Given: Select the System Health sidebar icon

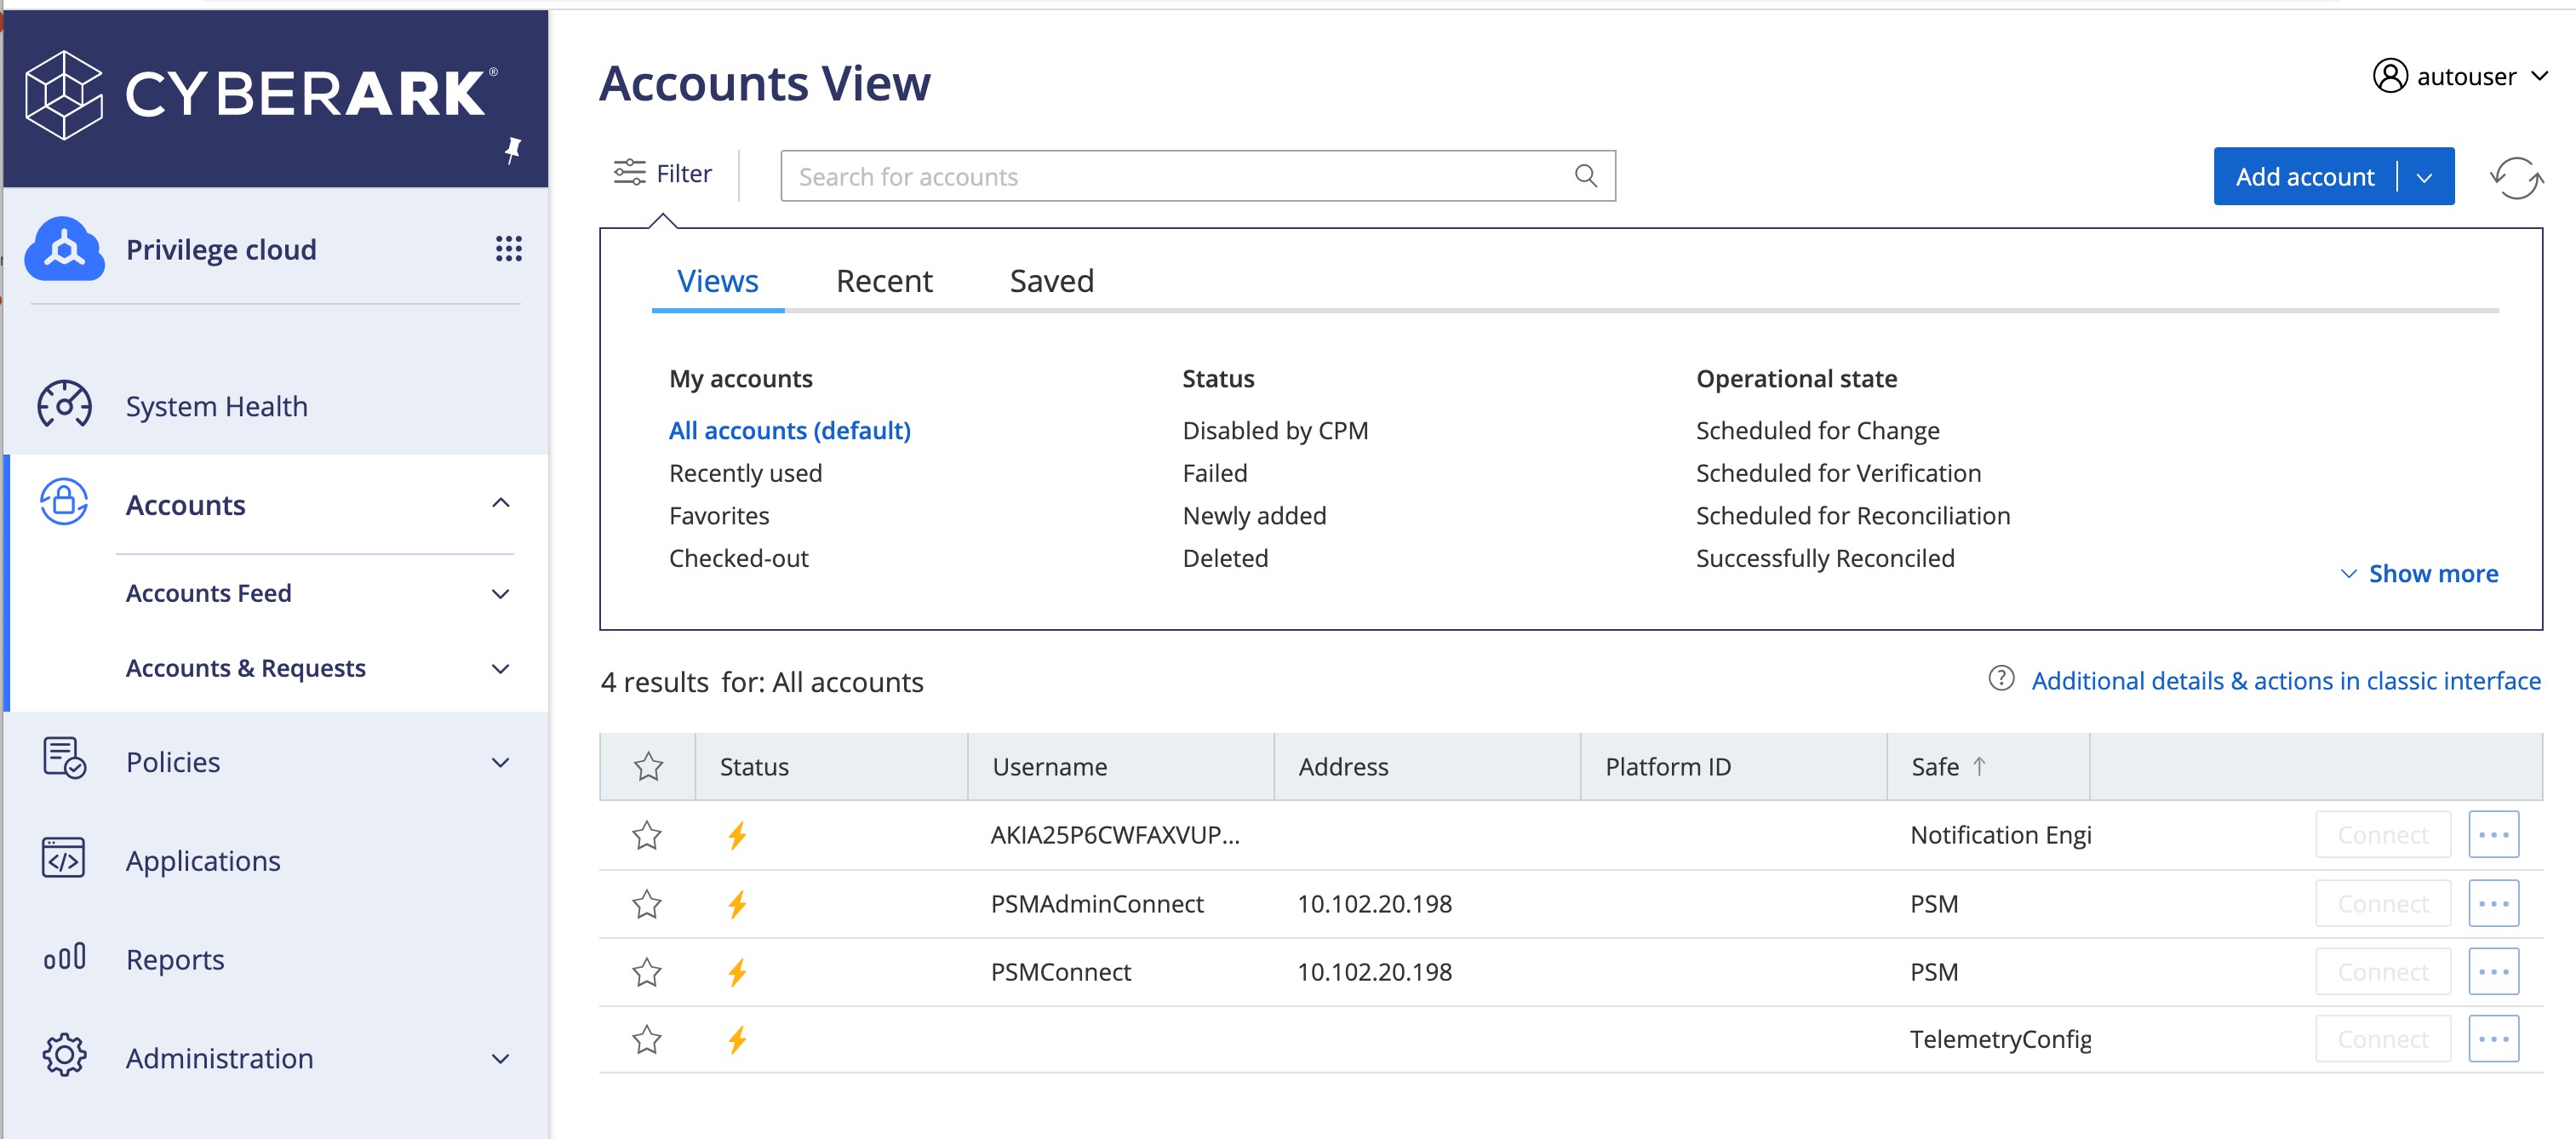Looking at the screenshot, I should coord(64,406).
